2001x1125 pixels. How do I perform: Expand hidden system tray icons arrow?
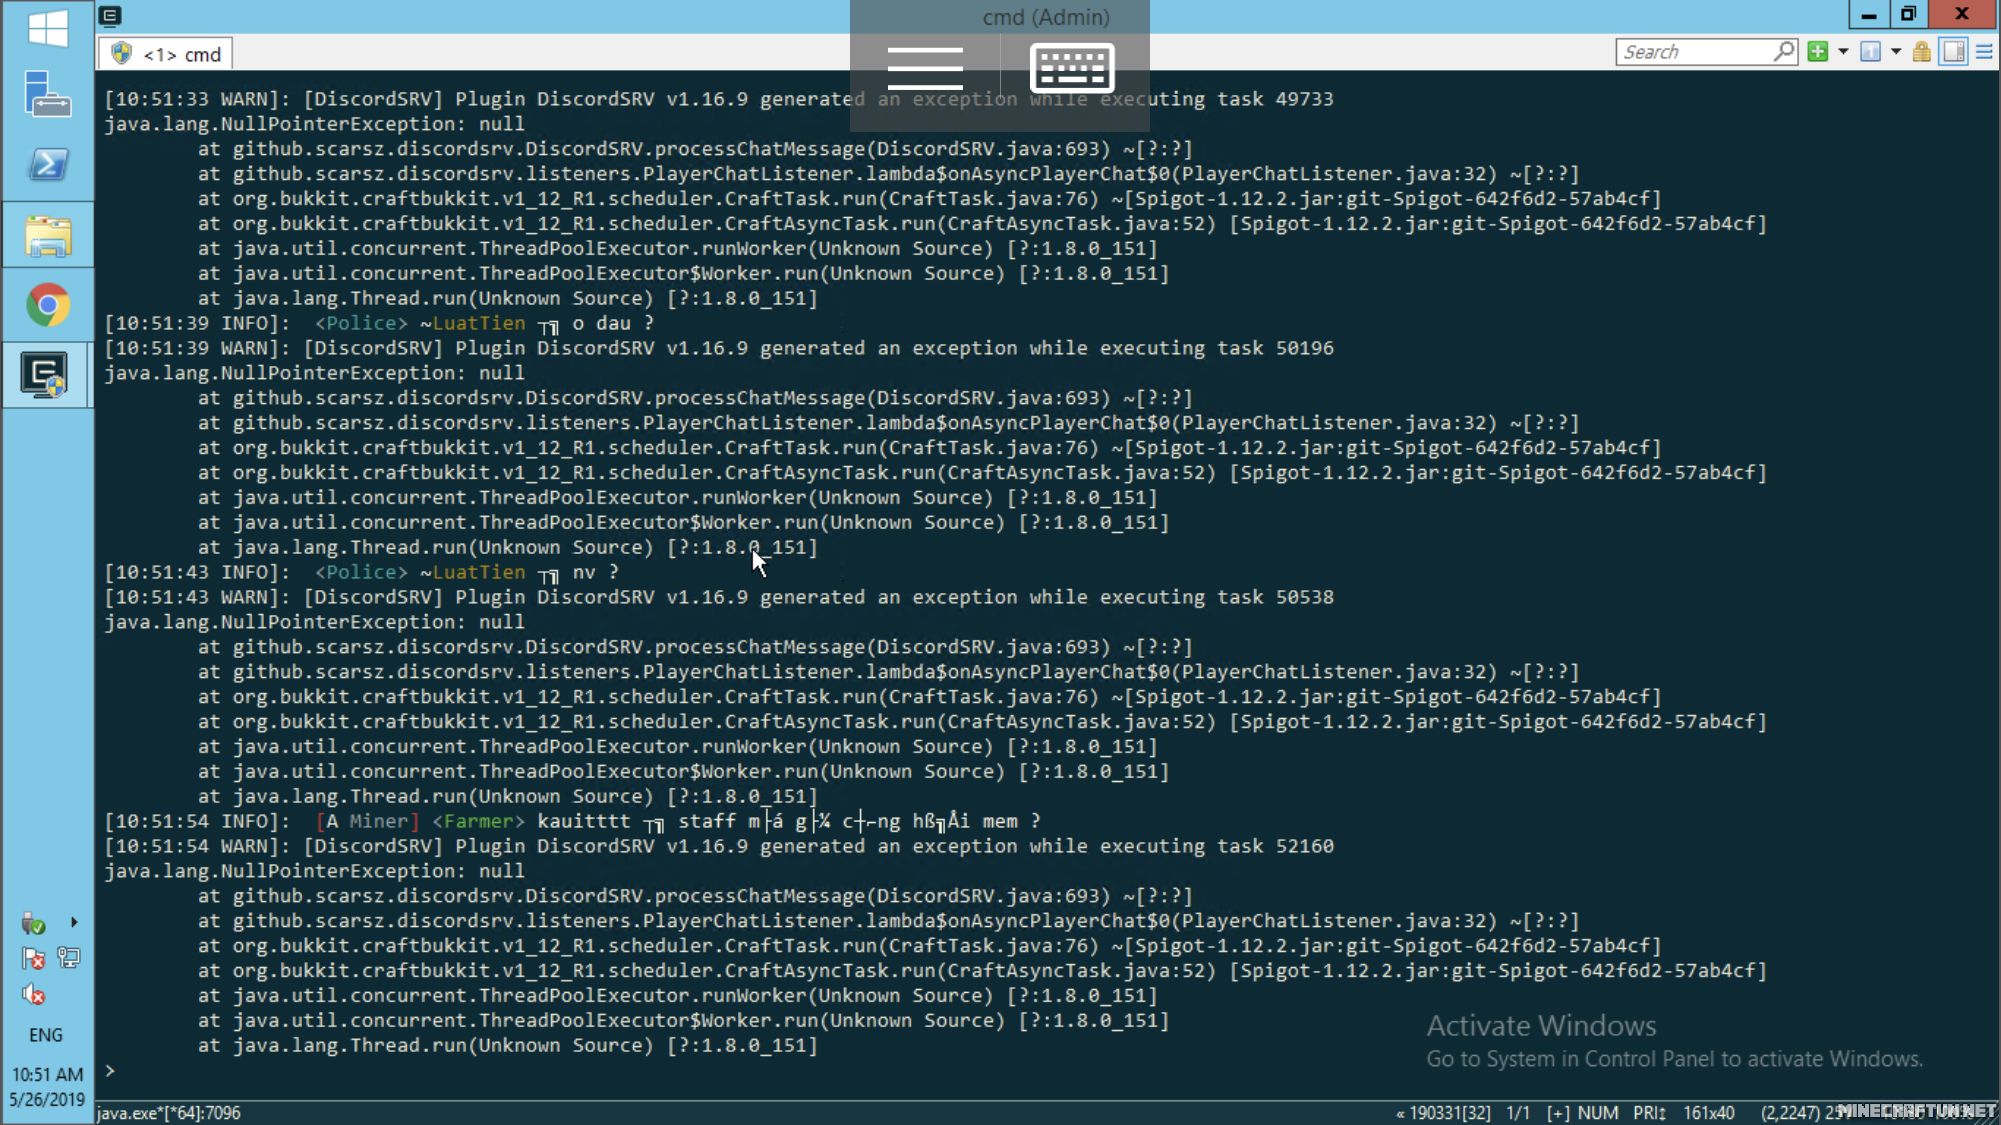pyautogui.click(x=74, y=922)
